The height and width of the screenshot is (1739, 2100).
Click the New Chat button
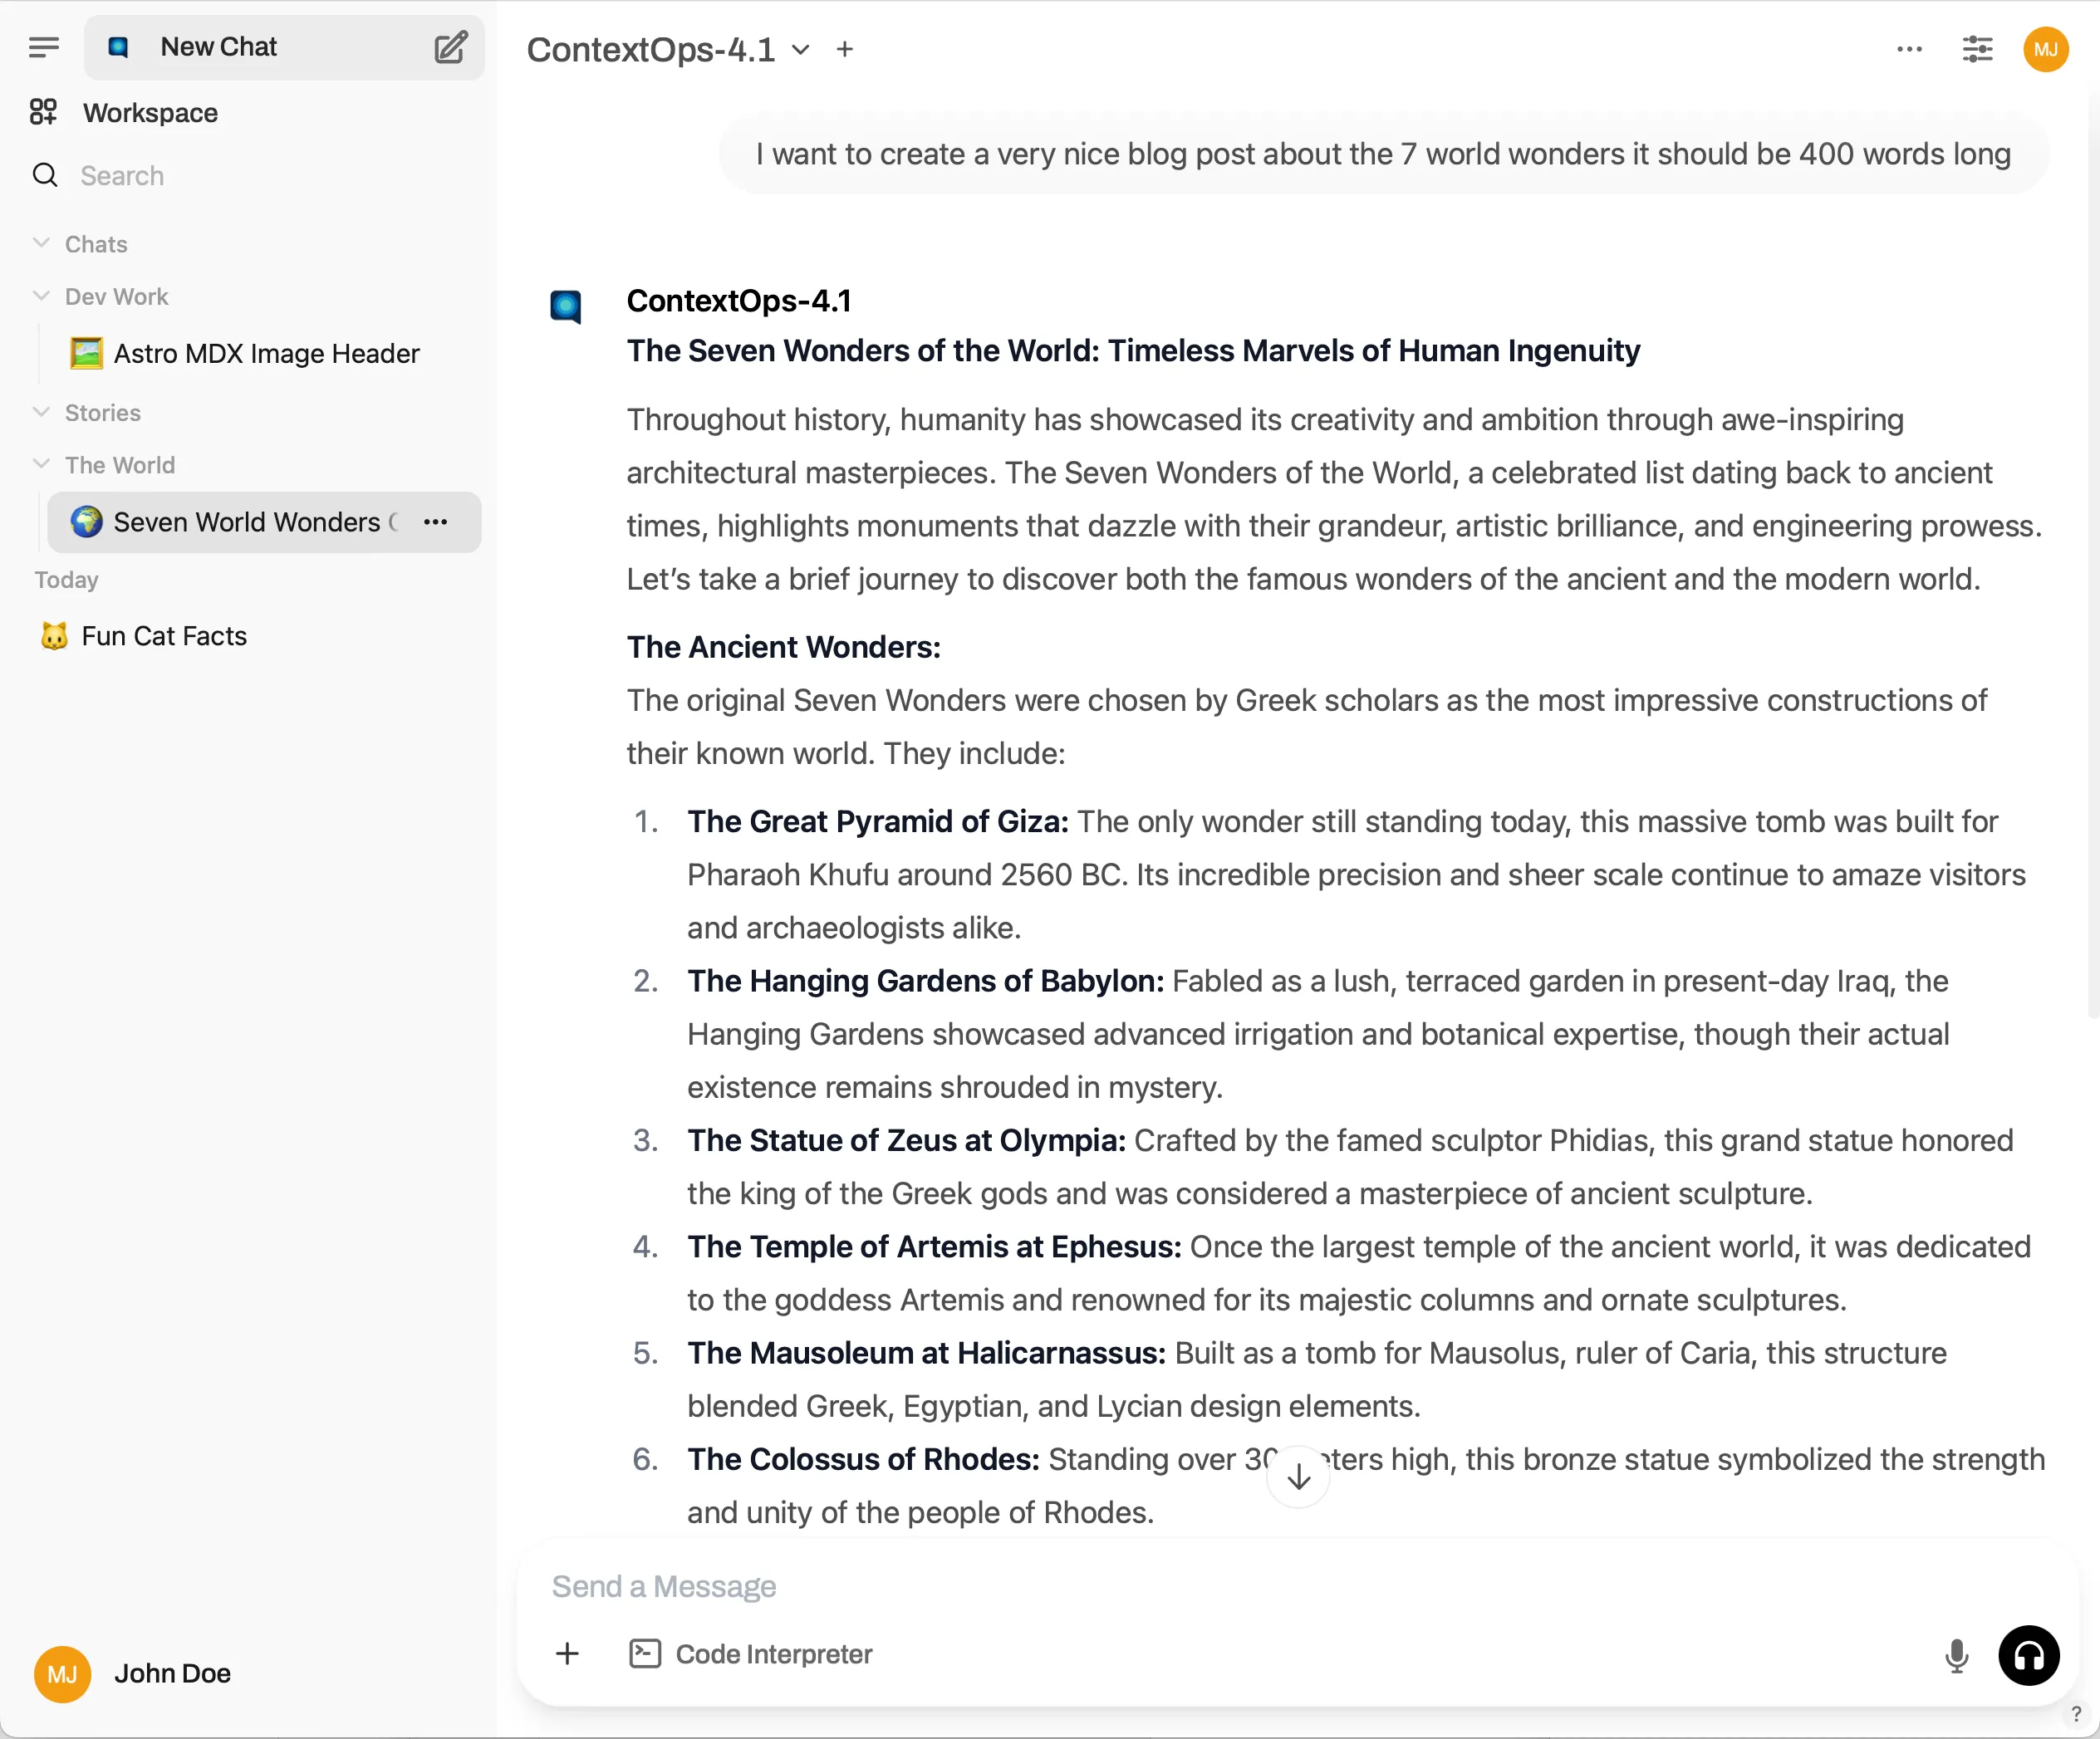click(284, 47)
